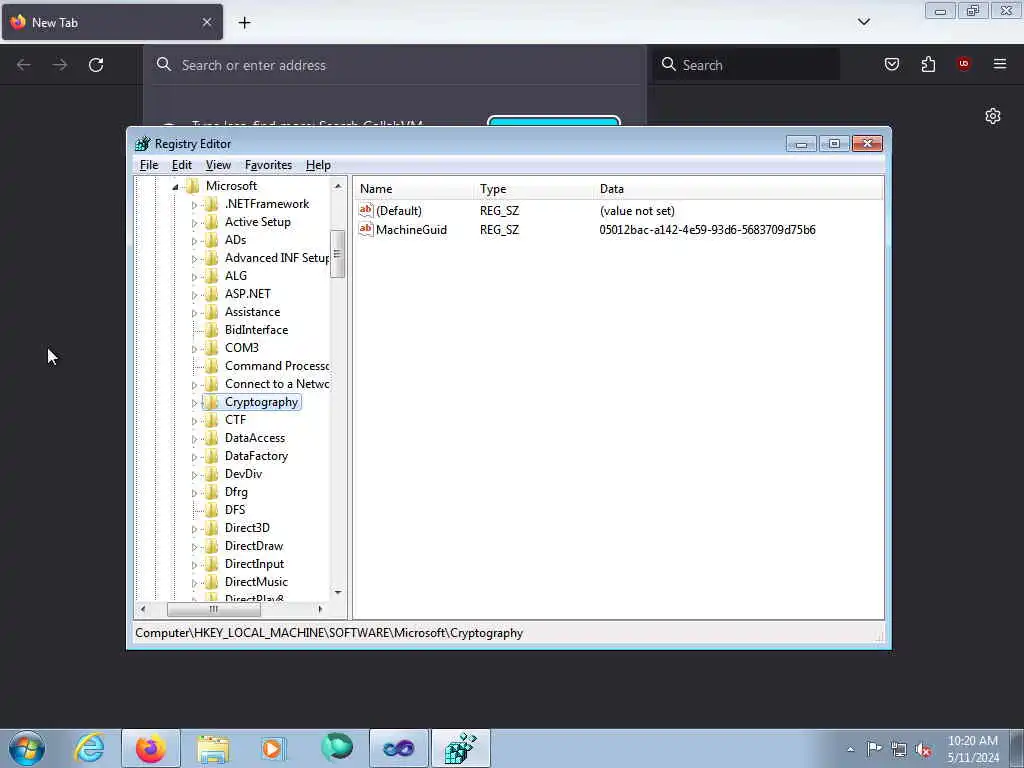
Task: Click tree scroll right arrow
Action: pos(320,609)
